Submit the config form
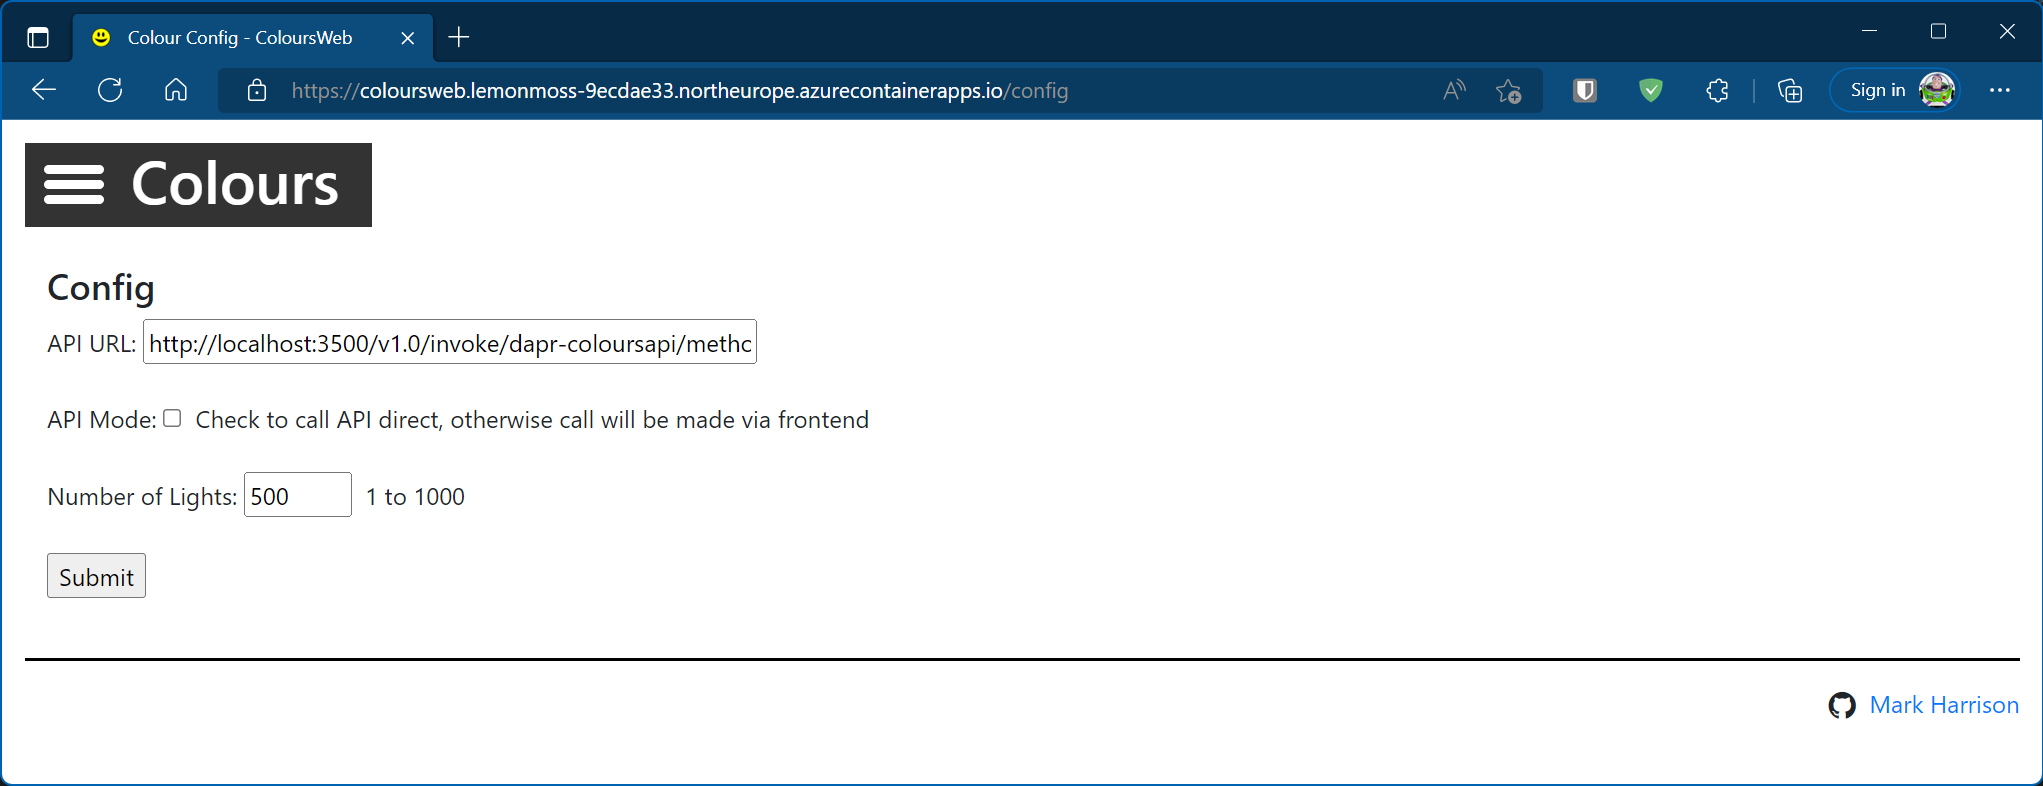This screenshot has width=2043, height=786. coord(96,576)
